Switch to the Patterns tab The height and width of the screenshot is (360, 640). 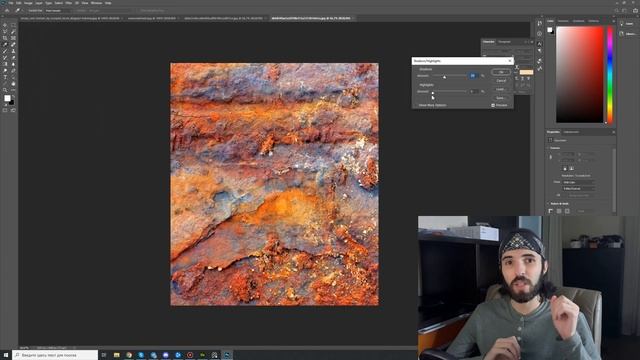(x=593, y=21)
